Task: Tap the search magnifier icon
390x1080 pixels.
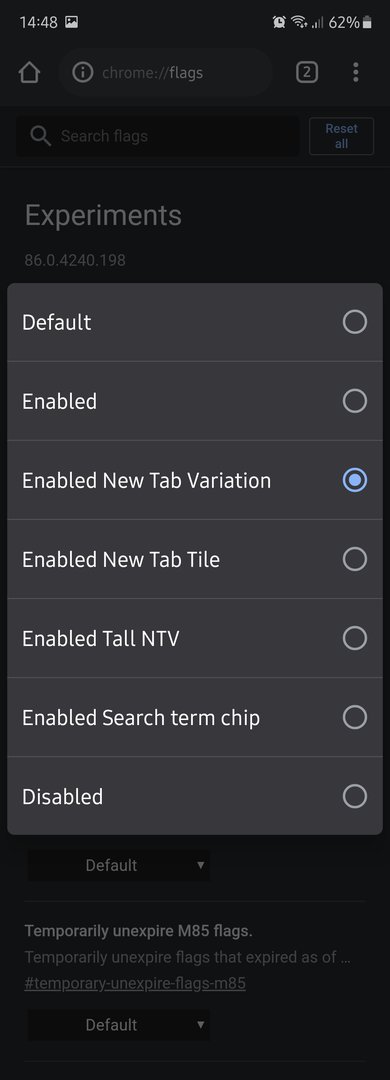Action: [41, 136]
